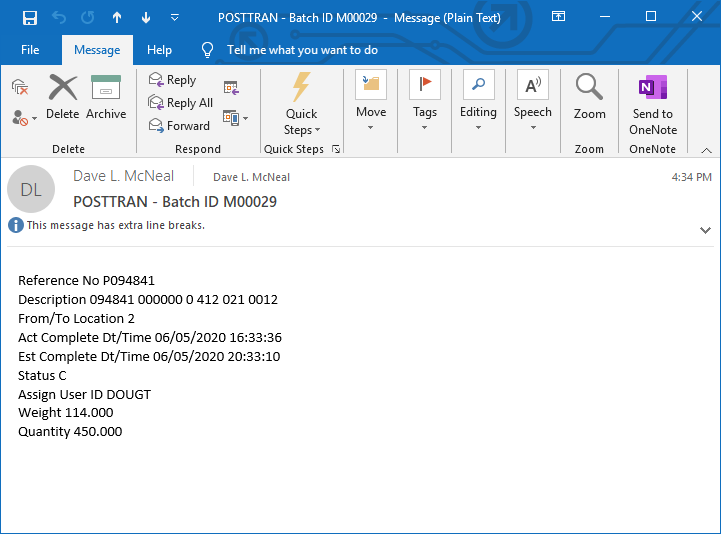Select the Message tab
721x534 pixels.
[x=97, y=50]
